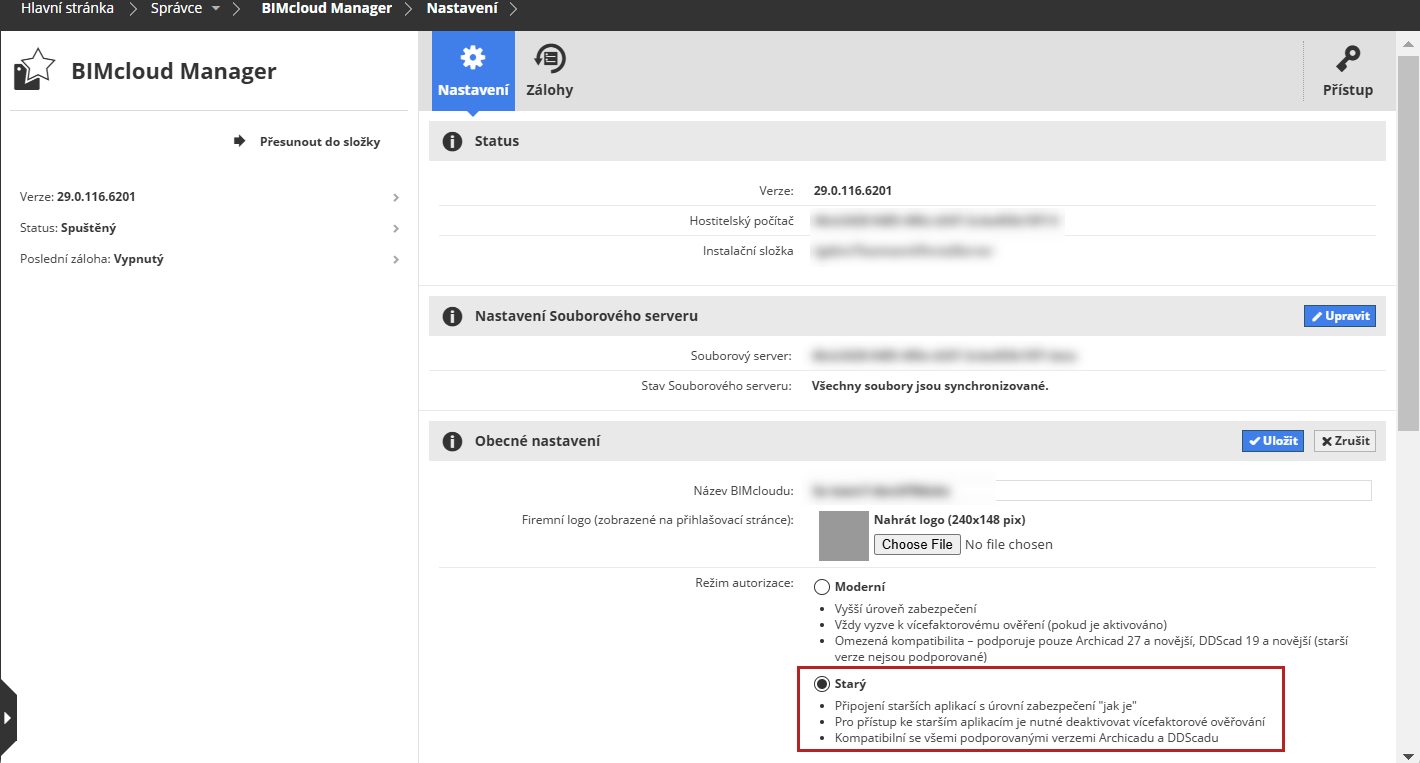Click the company logo placeholder thumbnail

pos(844,536)
